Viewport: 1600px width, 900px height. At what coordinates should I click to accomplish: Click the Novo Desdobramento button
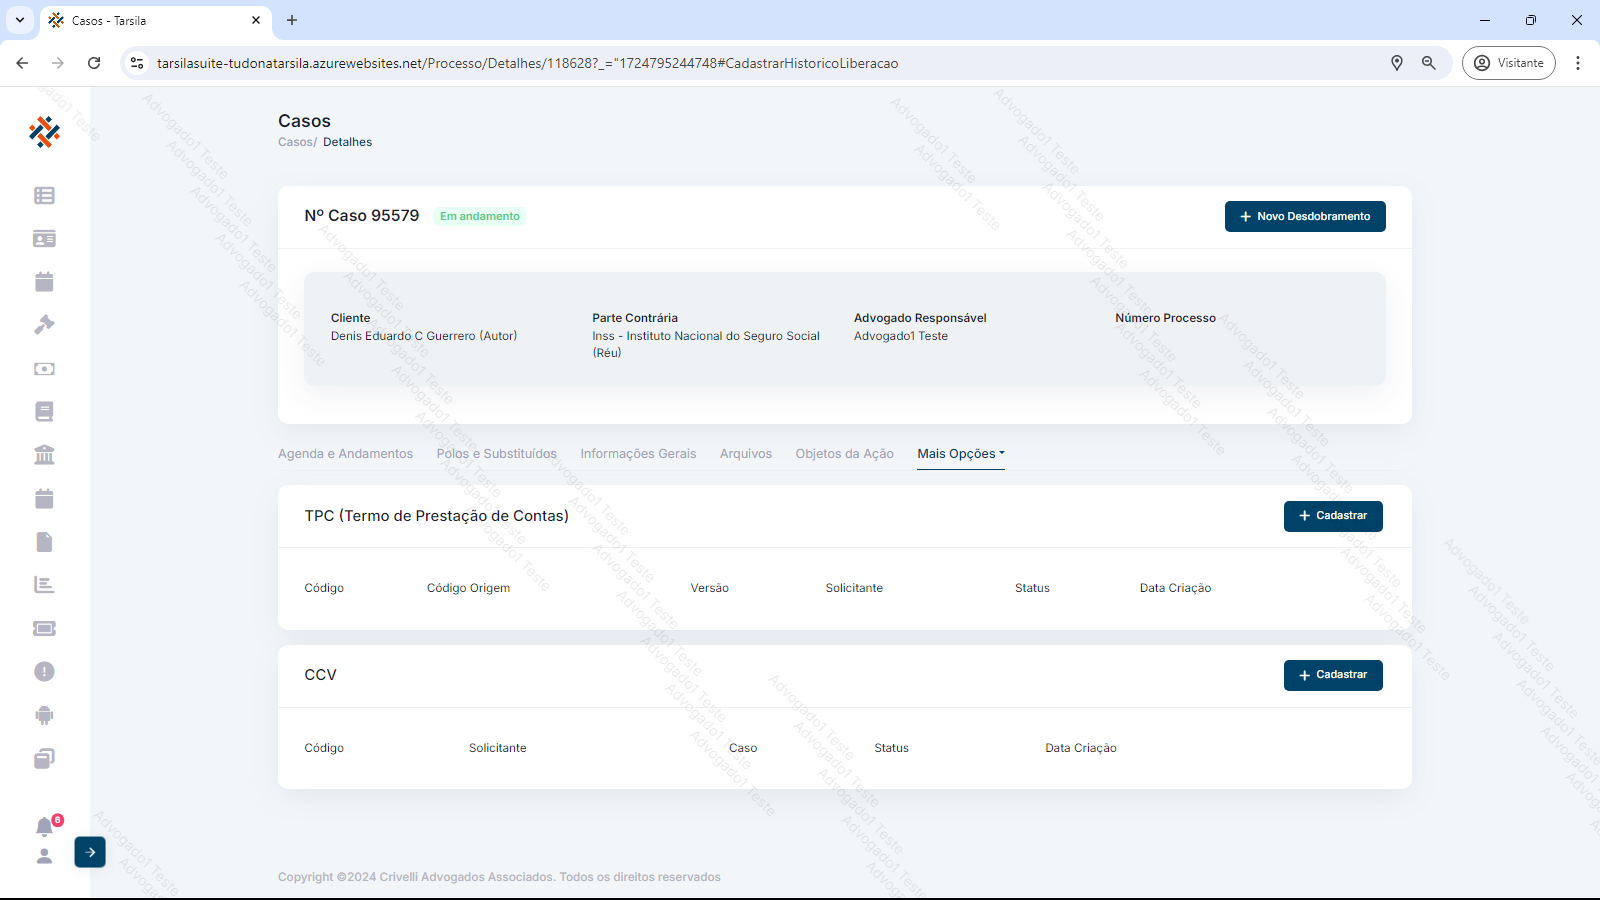[x=1304, y=217]
